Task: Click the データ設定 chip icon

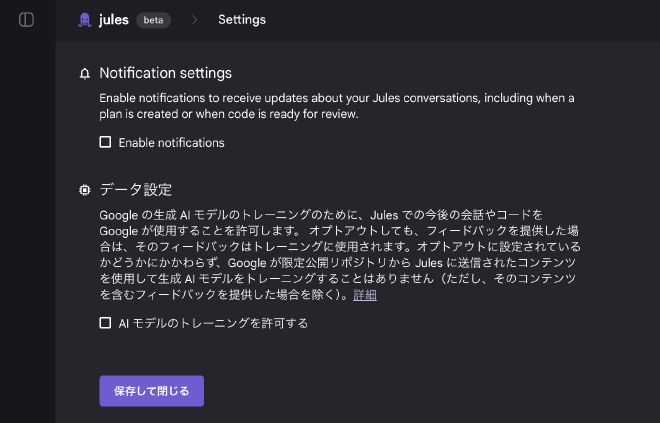Action: pyautogui.click(x=85, y=190)
